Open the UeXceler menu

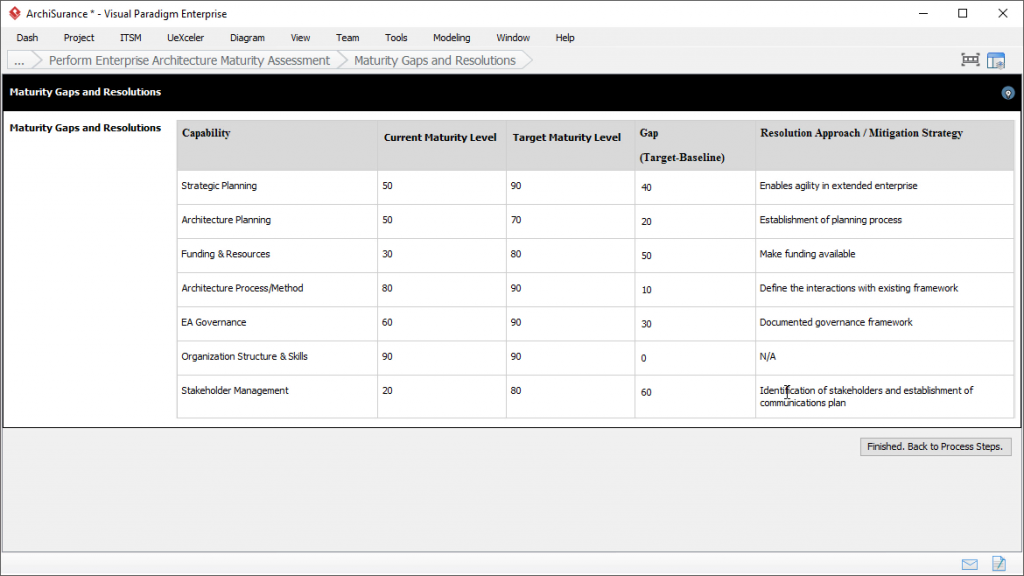point(185,38)
